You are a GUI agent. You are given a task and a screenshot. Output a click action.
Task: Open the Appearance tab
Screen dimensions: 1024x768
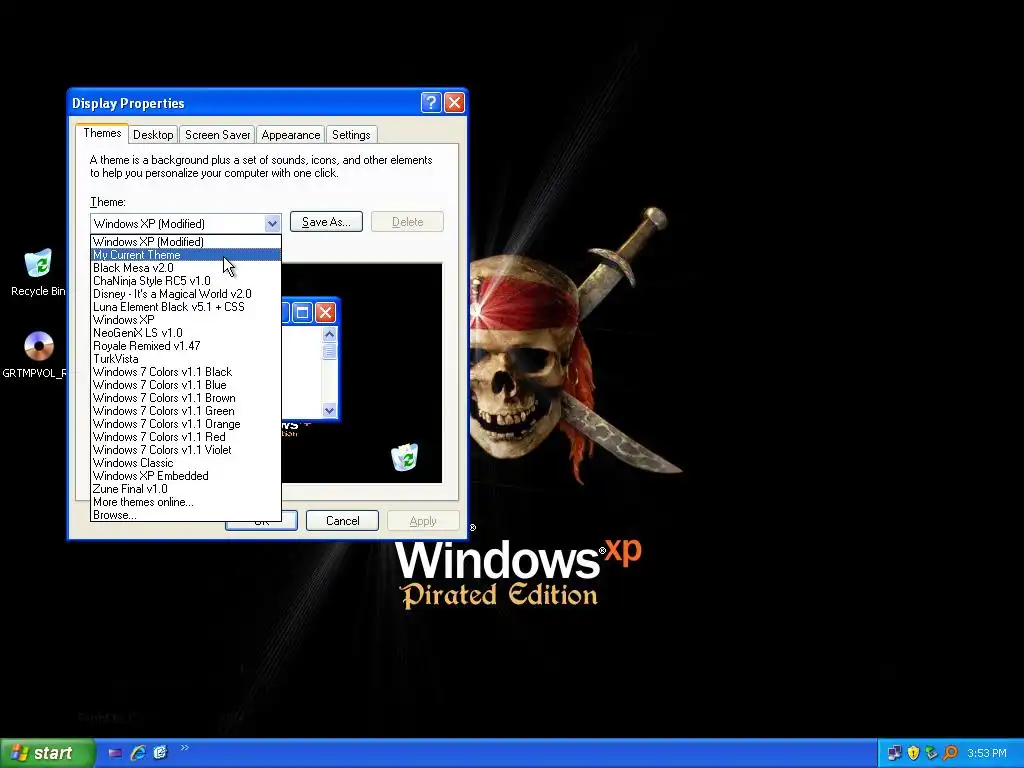click(x=291, y=135)
